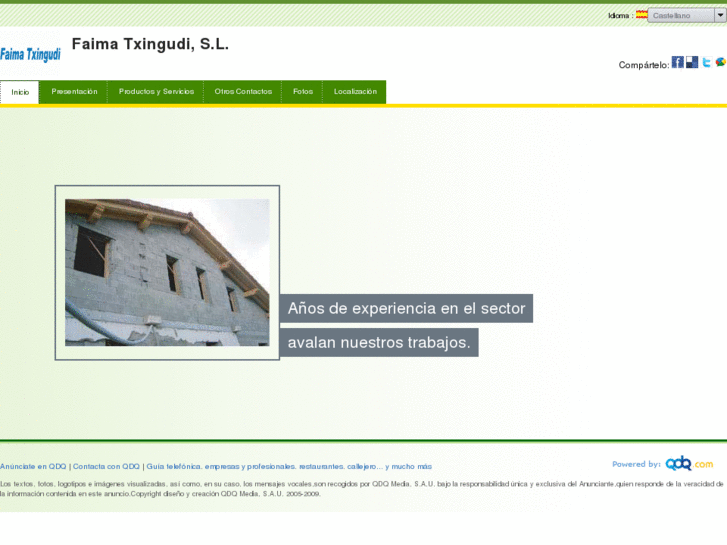727x545 pixels.
Task: Click the Faima Txingudi, S.L. heading
Action: point(150,44)
